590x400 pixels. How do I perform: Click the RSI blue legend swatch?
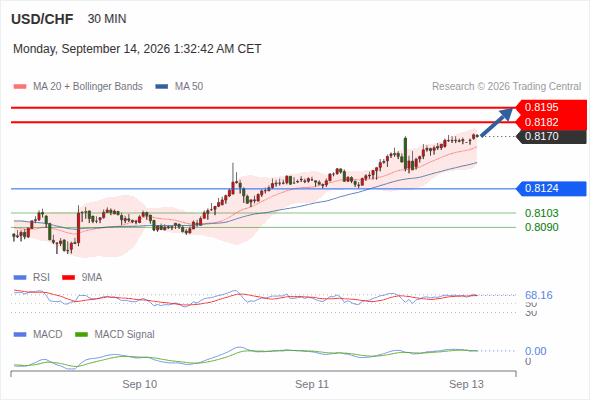click(20, 278)
